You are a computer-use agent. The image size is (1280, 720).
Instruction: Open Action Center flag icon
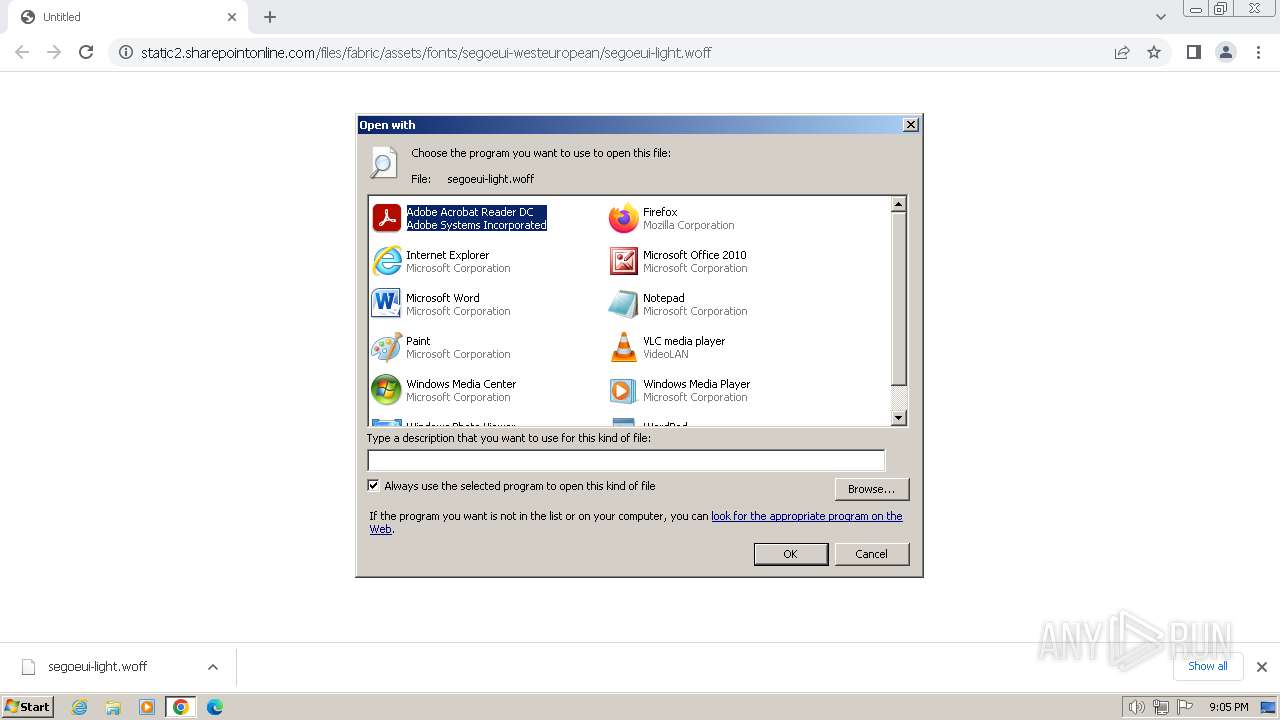(x=1185, y=707)
